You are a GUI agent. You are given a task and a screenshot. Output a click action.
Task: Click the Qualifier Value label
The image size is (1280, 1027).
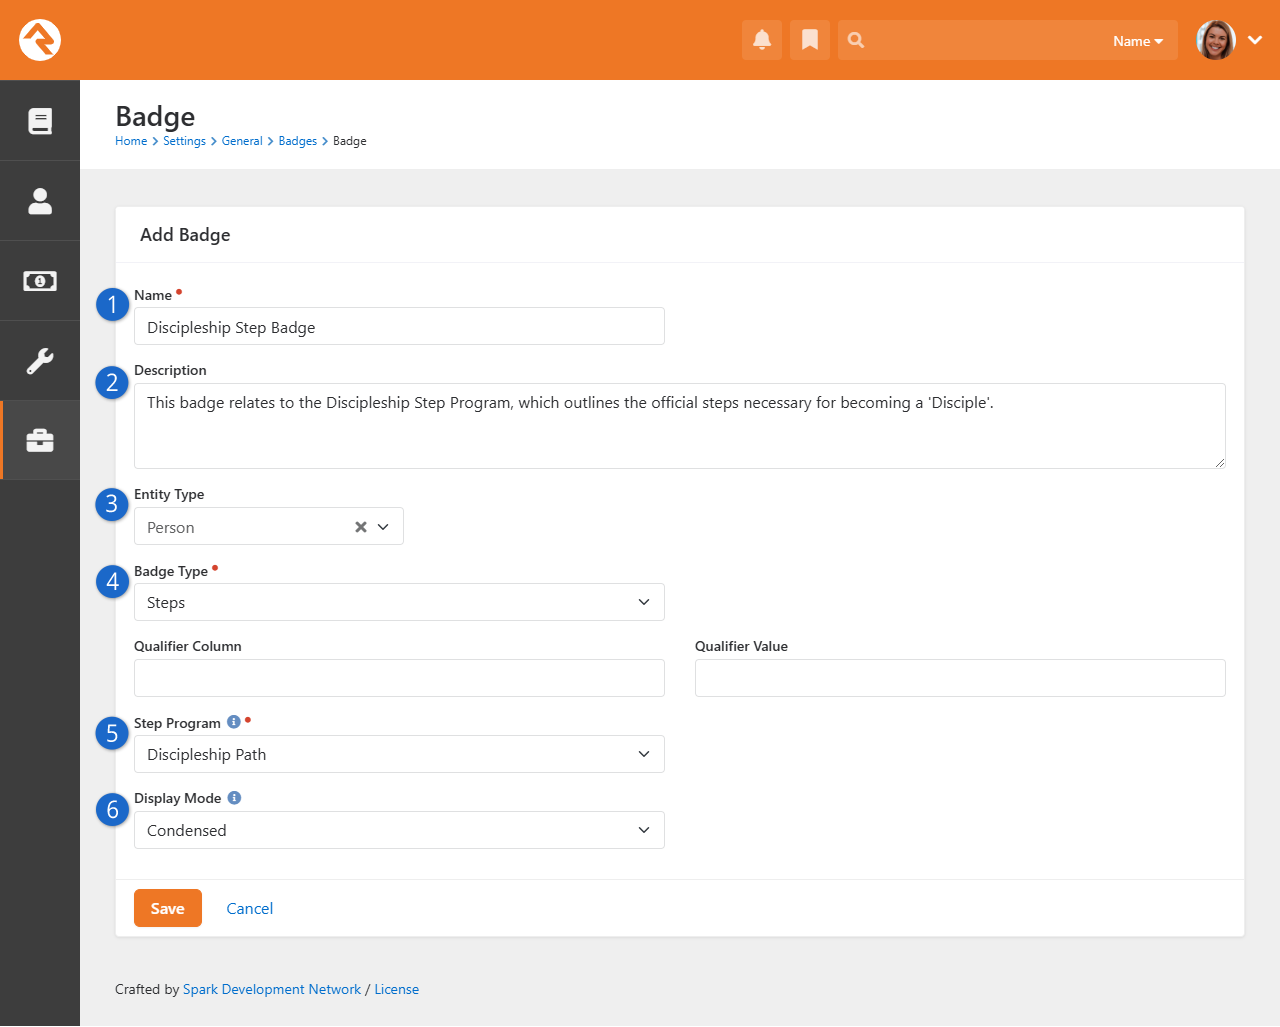741,646
